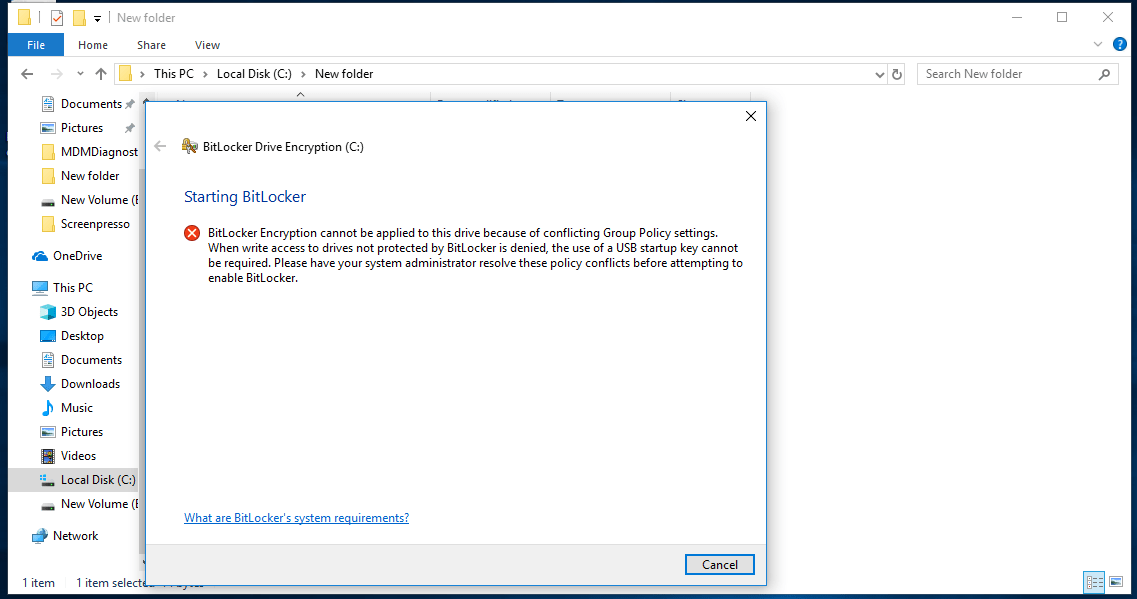The height and width of the screenshot is (599, 1137).
Task: Click the back arrow in BitLocker dialog
Action: (x=160, y=146)
